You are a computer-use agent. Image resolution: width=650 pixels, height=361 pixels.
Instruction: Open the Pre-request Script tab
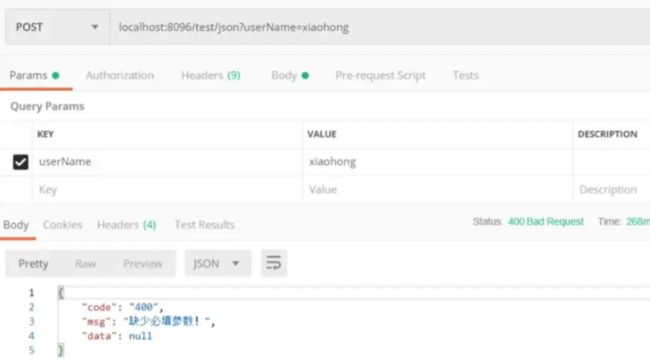[380, 75]
